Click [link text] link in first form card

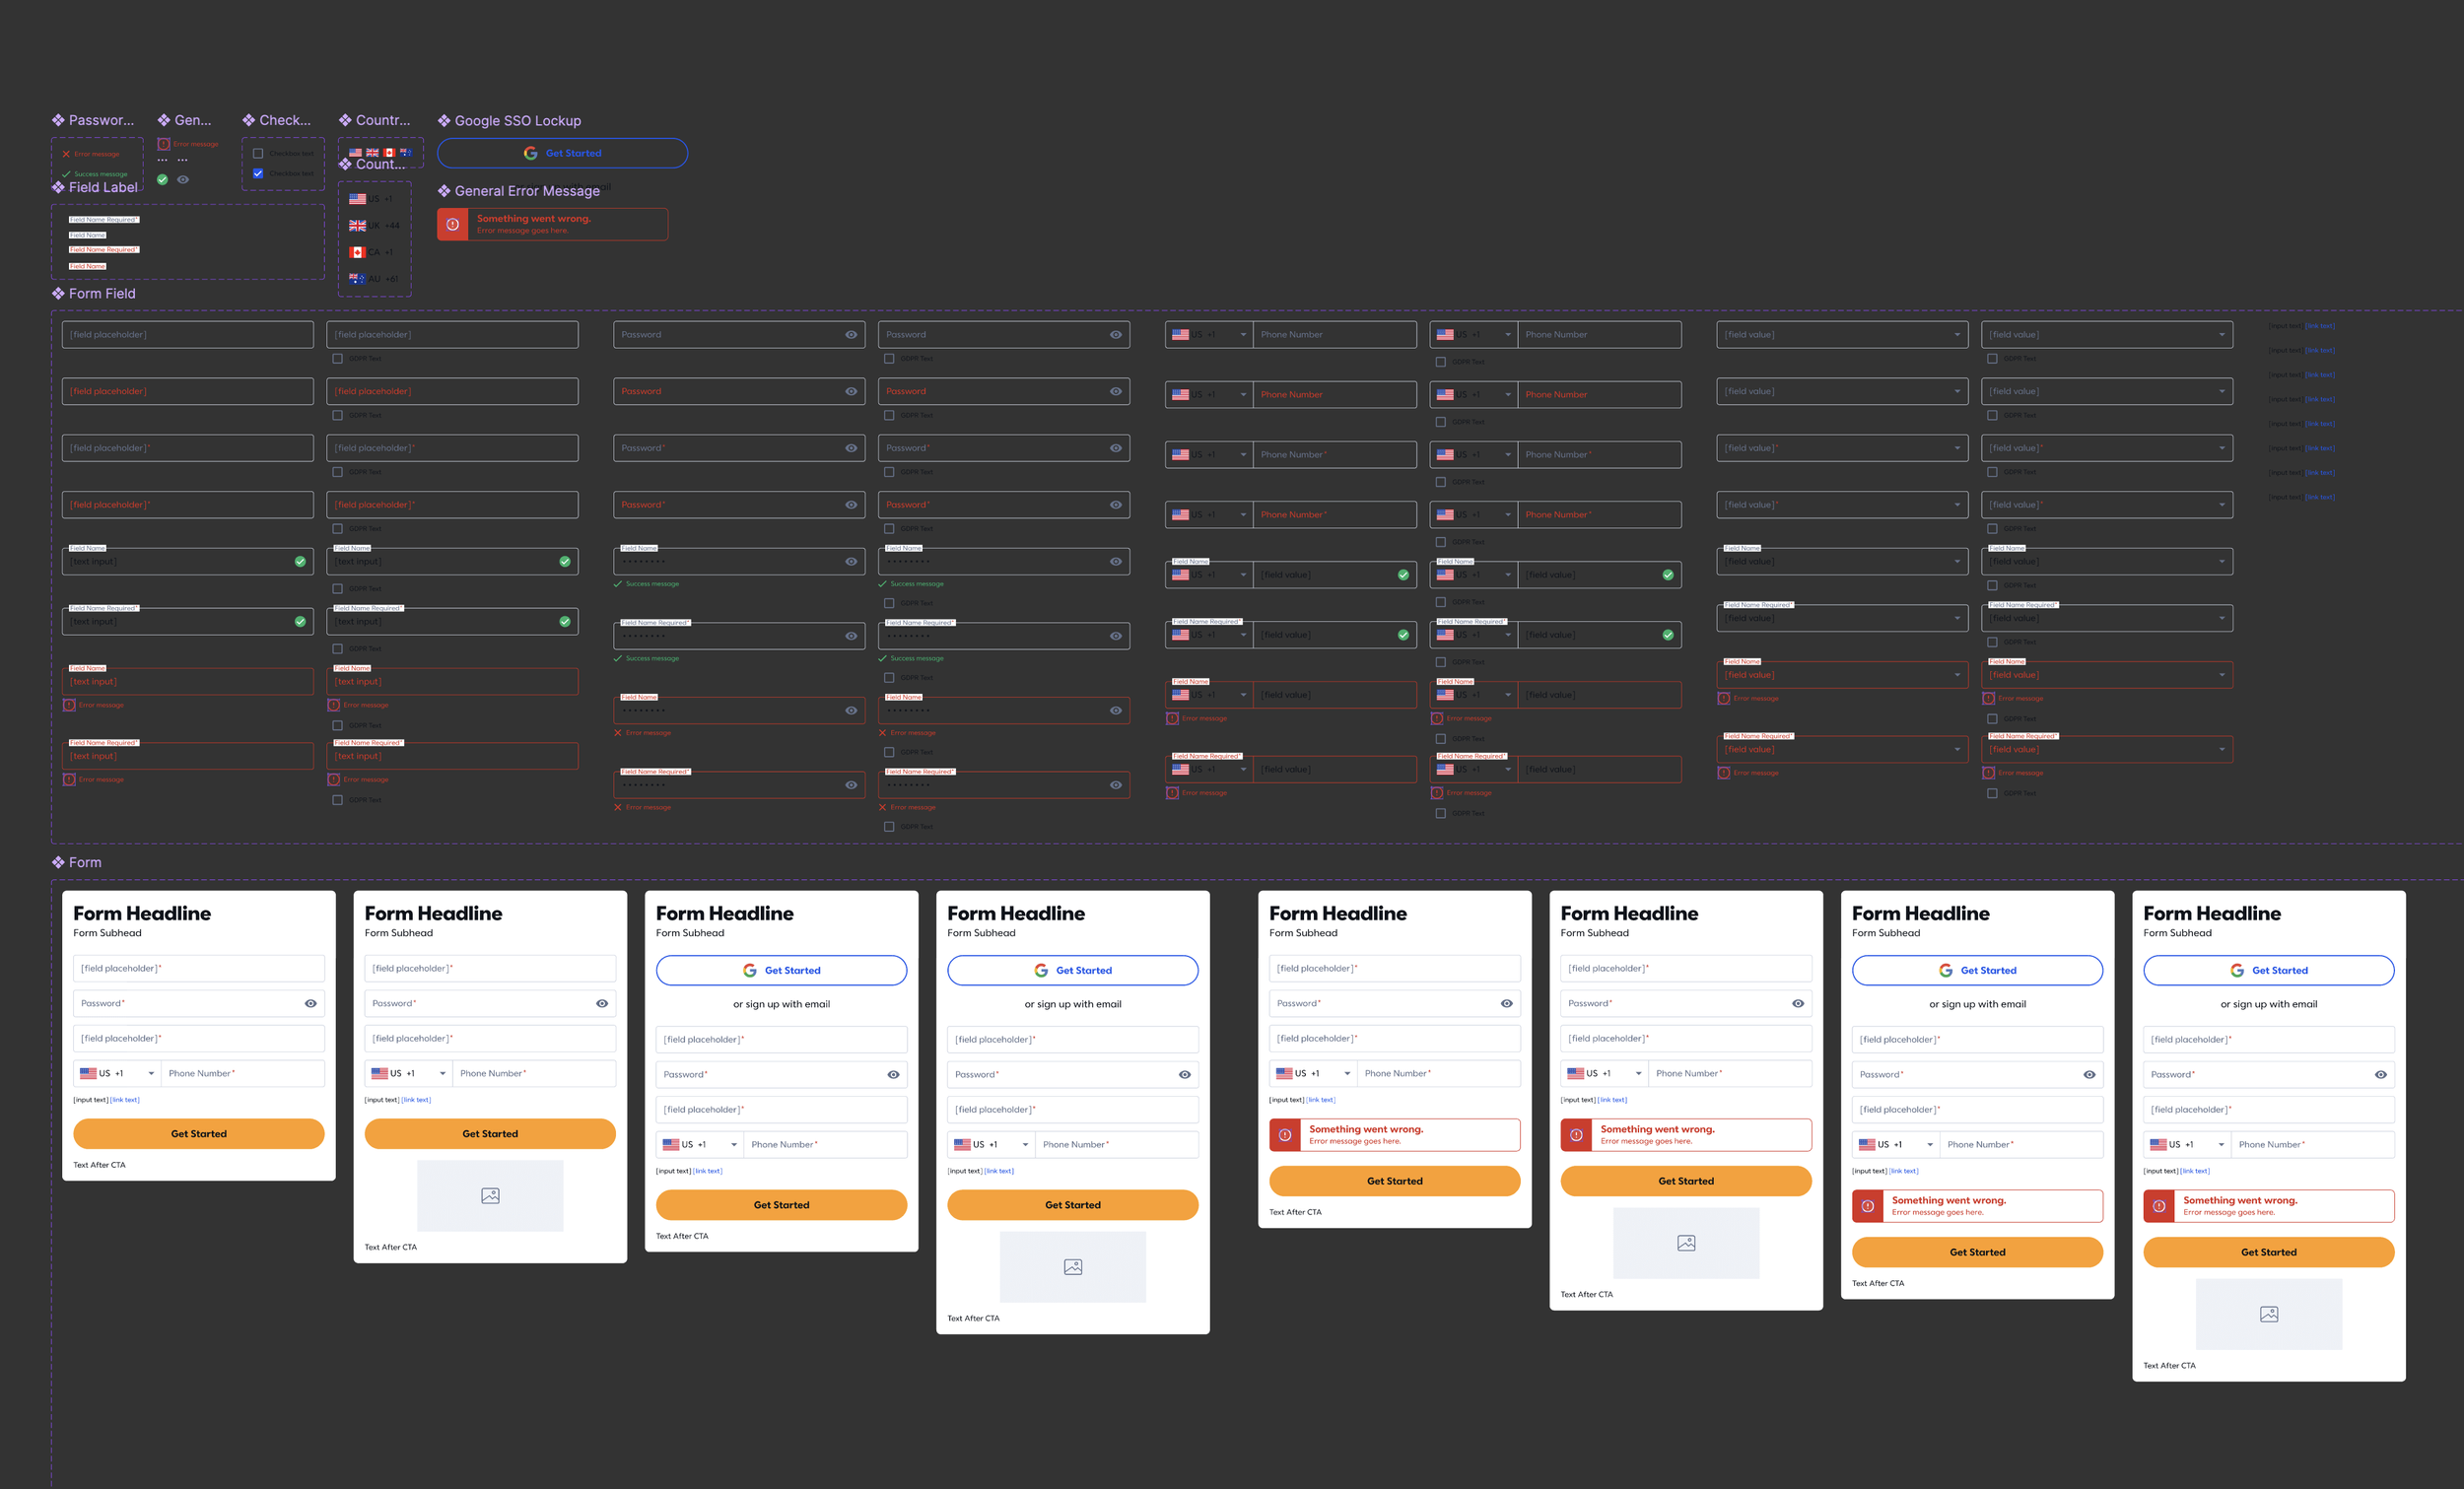[125, 1100]
